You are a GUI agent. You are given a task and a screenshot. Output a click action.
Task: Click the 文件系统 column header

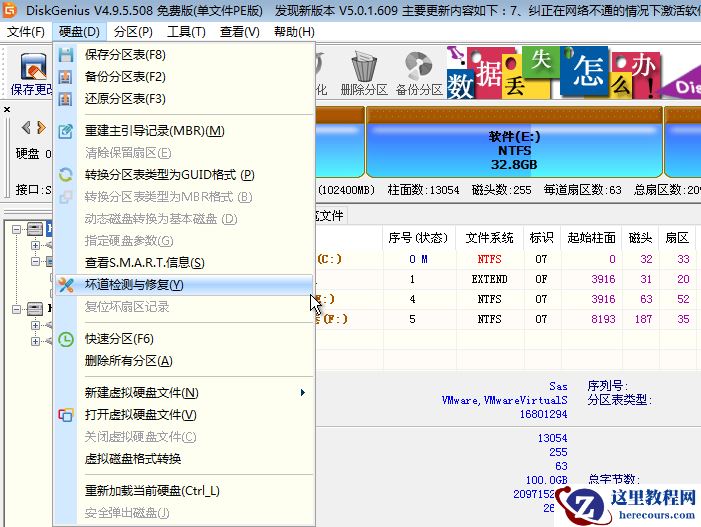point(490,238)
